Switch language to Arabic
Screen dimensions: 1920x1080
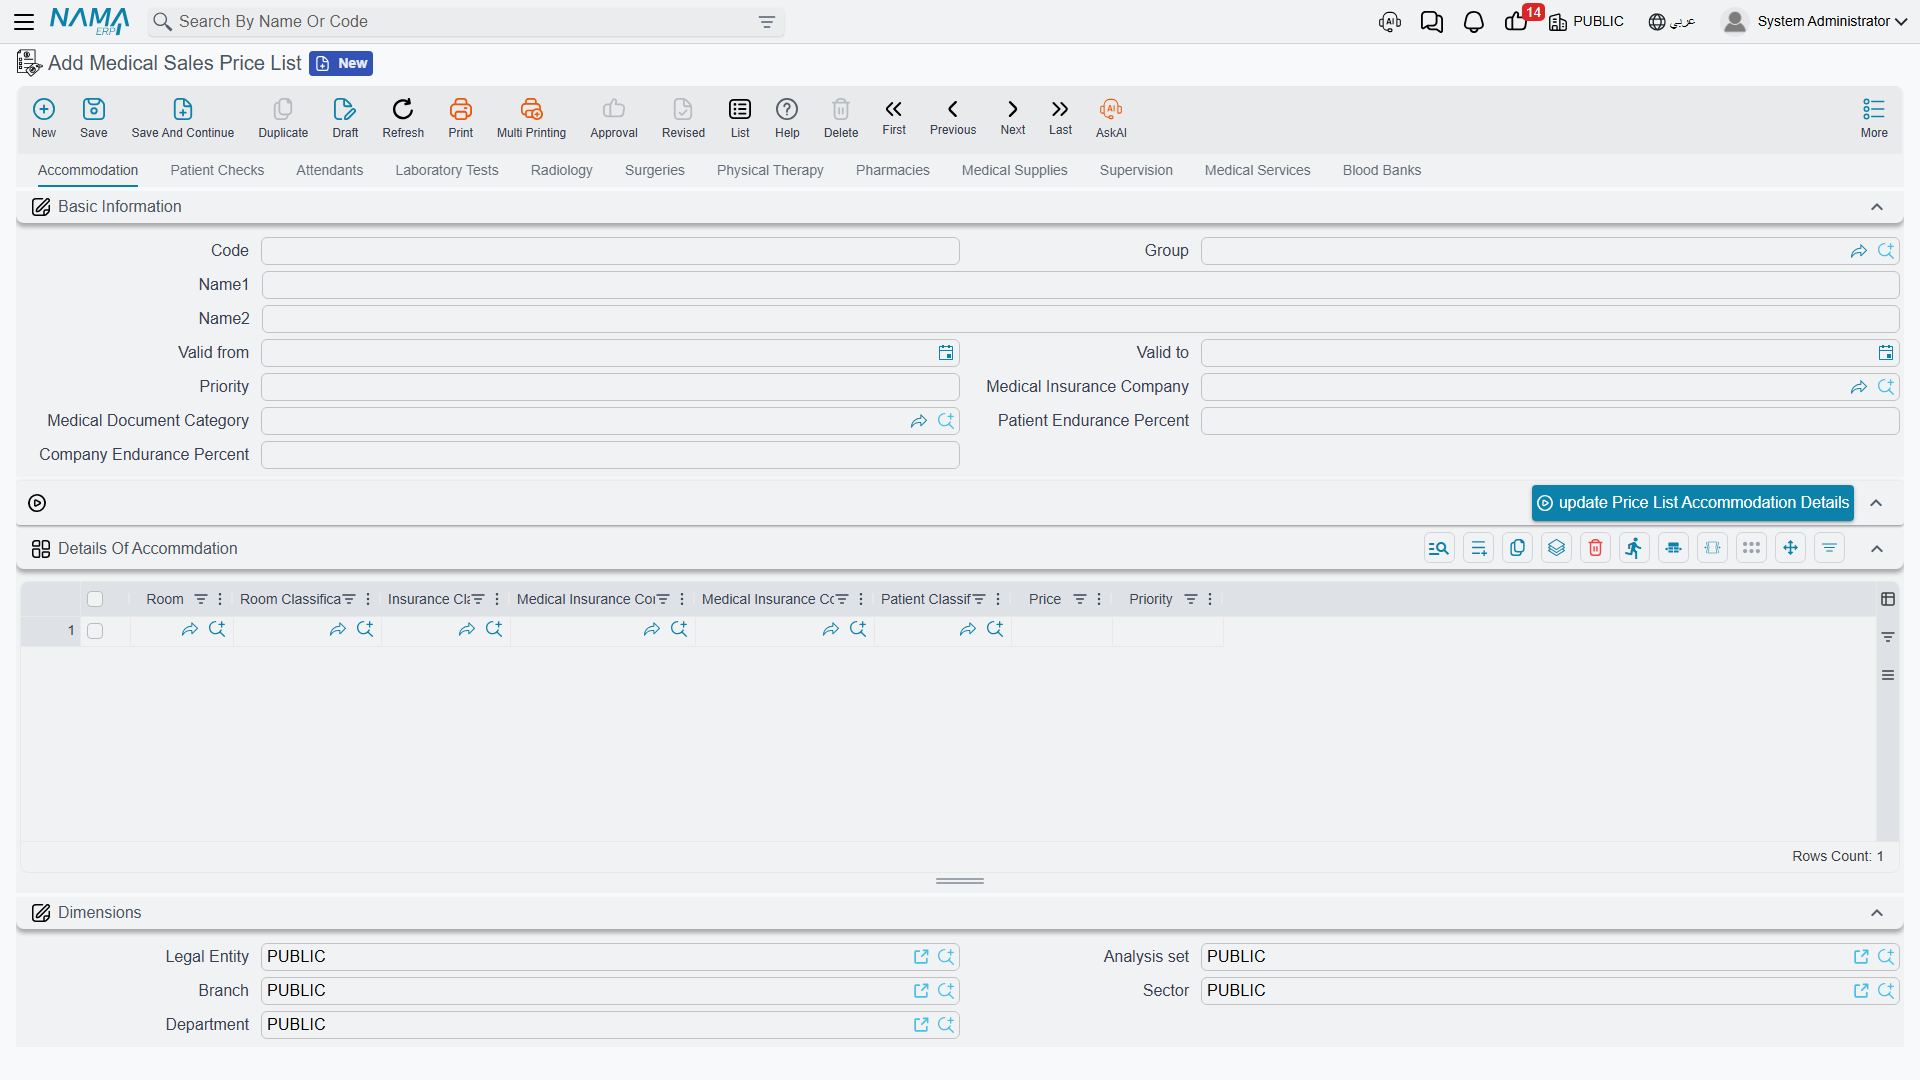[1671, 21]
